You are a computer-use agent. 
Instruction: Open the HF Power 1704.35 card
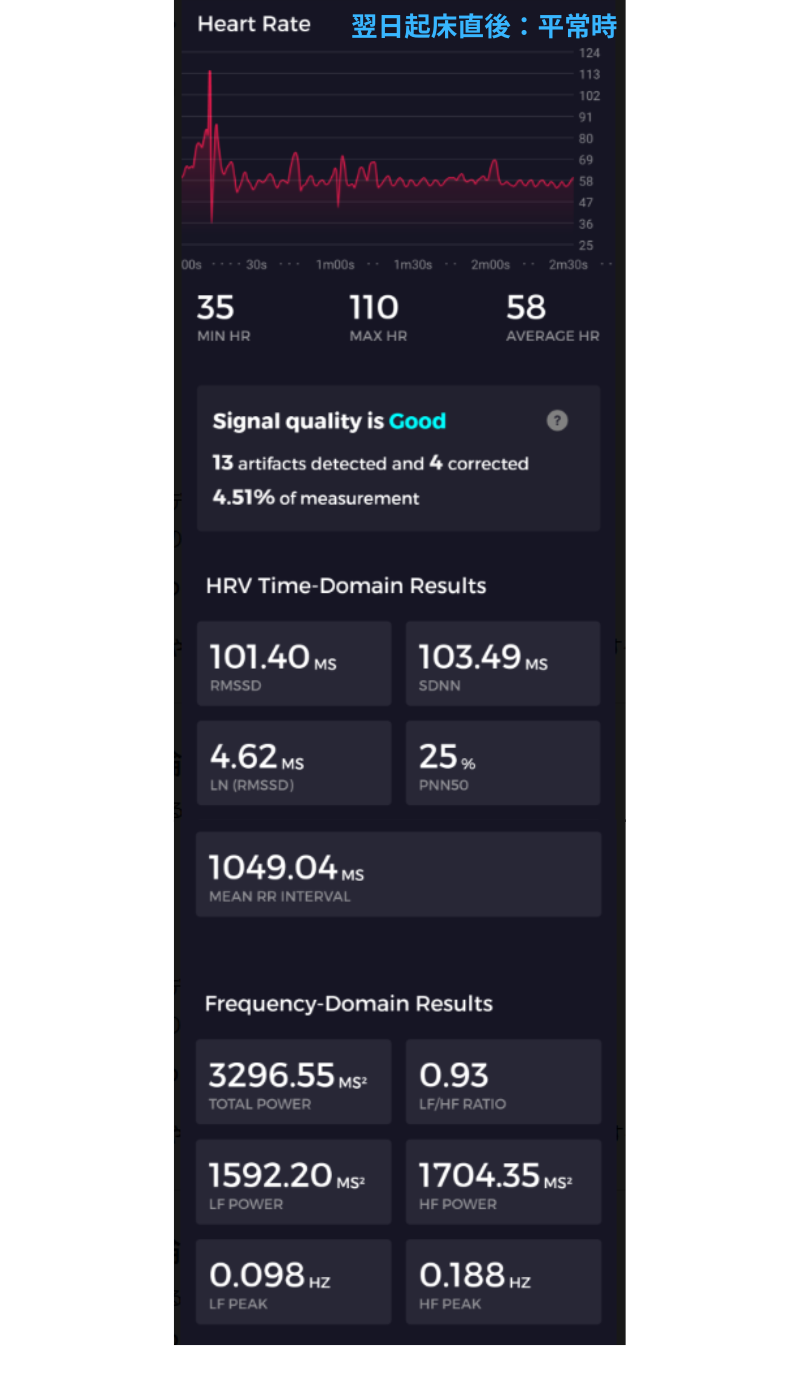point(502,1182)
